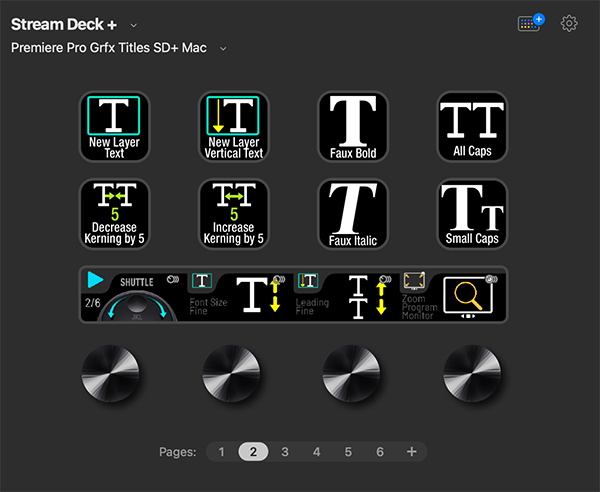Add a new page with plus button
The width and height of the screenshot is (600, 492).
pyautogui.click(x=412, y=452)
